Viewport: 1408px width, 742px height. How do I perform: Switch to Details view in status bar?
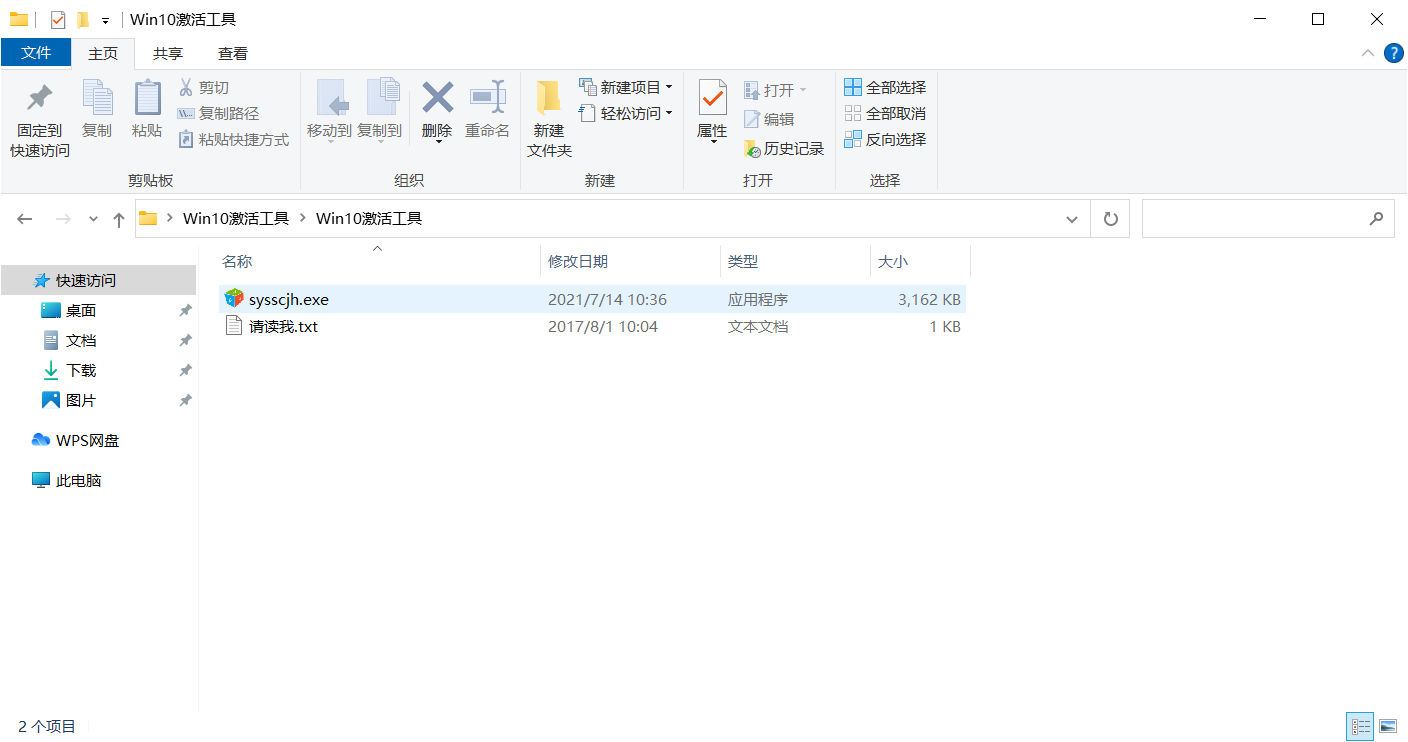[x=1361, y=726]
